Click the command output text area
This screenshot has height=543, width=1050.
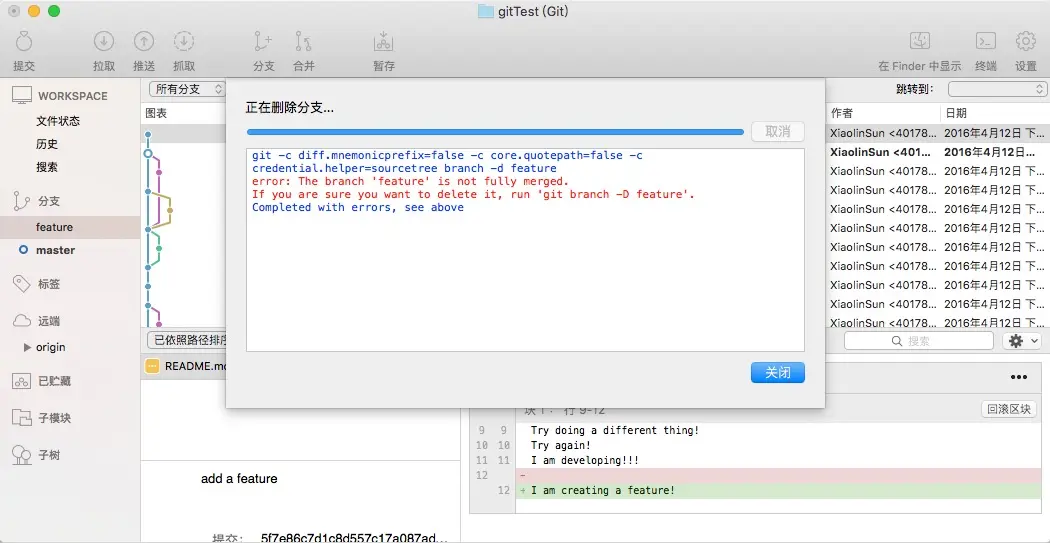tap(525, 250)
